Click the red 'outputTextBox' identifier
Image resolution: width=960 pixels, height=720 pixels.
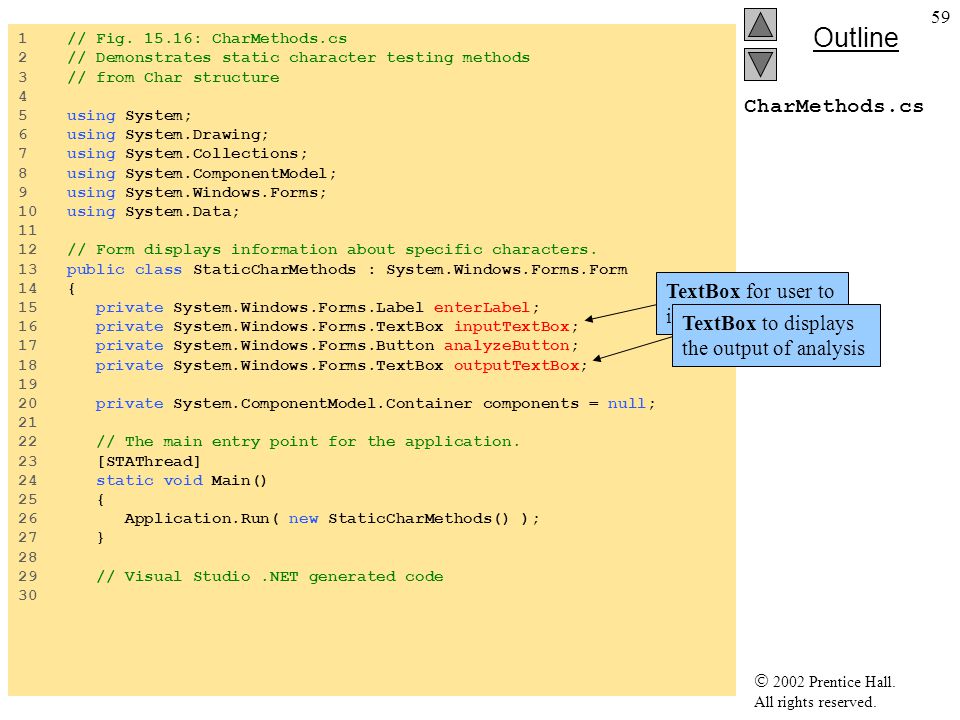516,366
